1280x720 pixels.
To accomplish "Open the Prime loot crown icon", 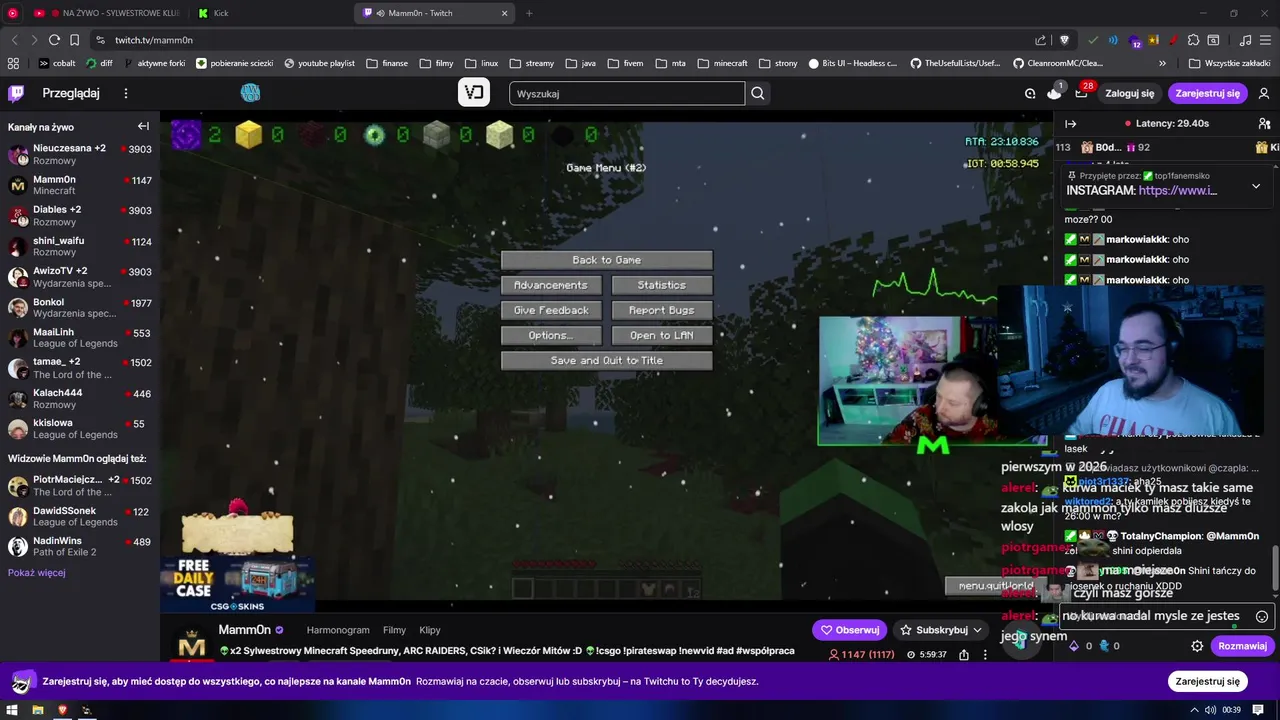I will [1054, 93].
